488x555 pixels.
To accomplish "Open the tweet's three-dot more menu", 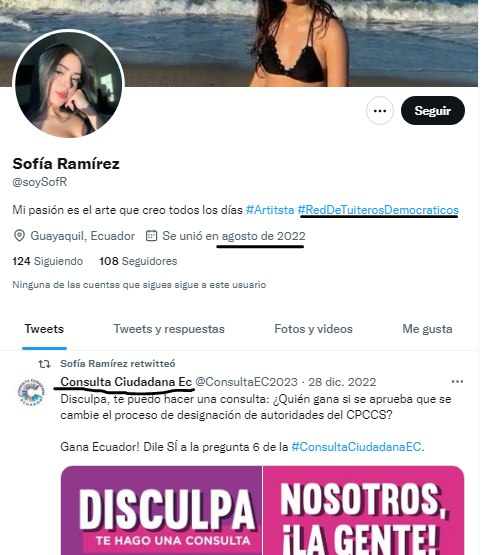I will click(x=457, y=382).
